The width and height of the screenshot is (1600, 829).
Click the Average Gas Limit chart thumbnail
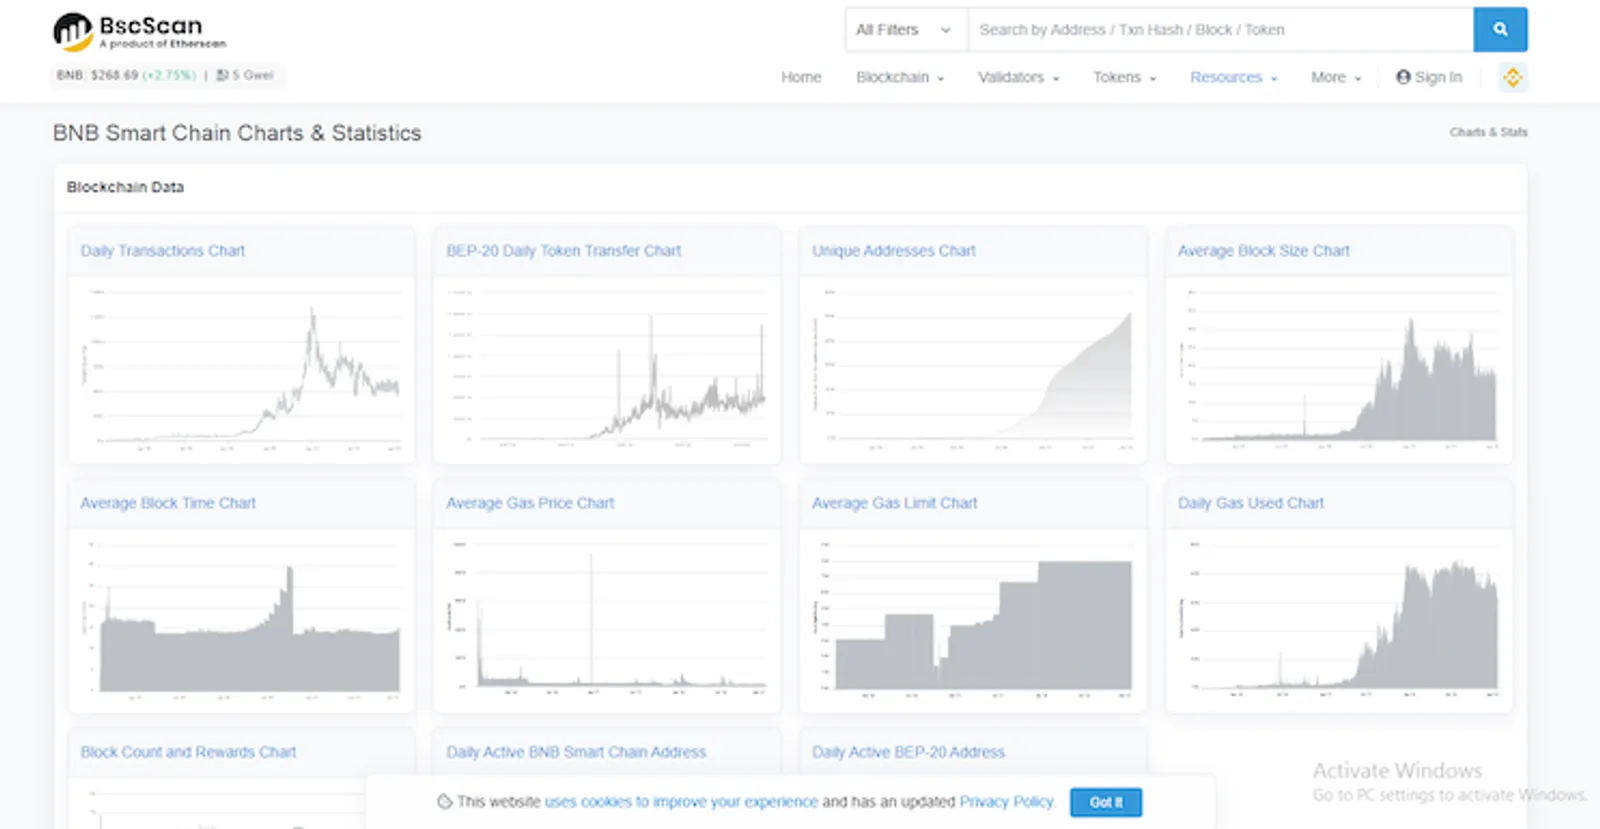pos(973,620)
